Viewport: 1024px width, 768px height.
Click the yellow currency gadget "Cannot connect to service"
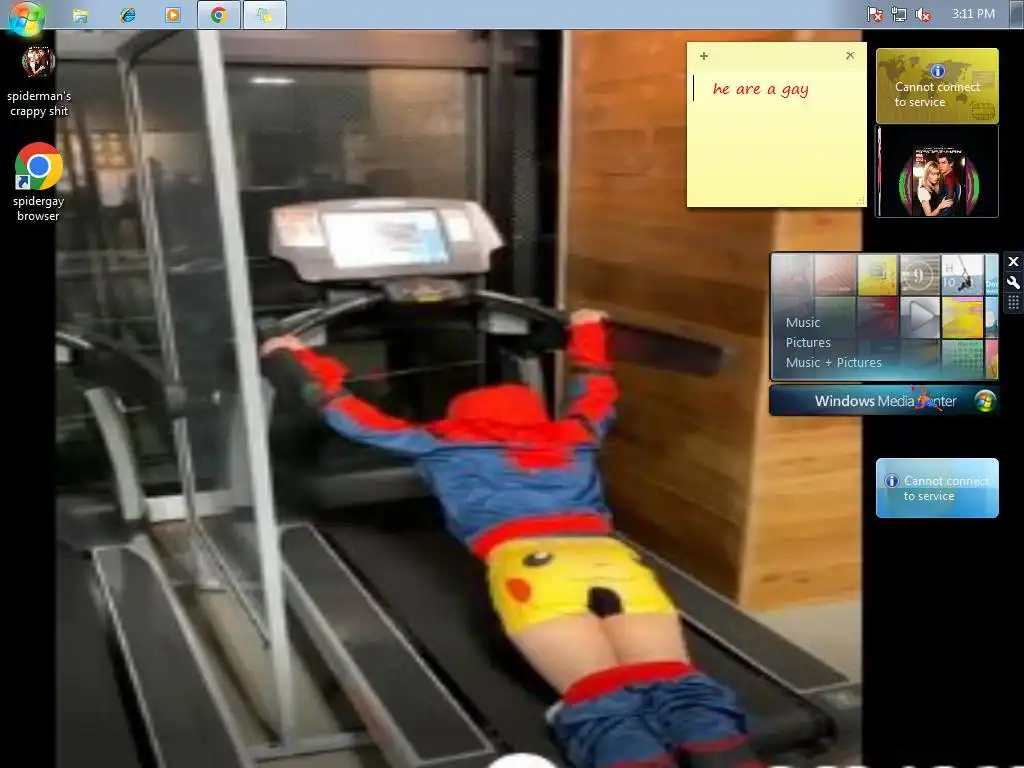click(937, 86)
